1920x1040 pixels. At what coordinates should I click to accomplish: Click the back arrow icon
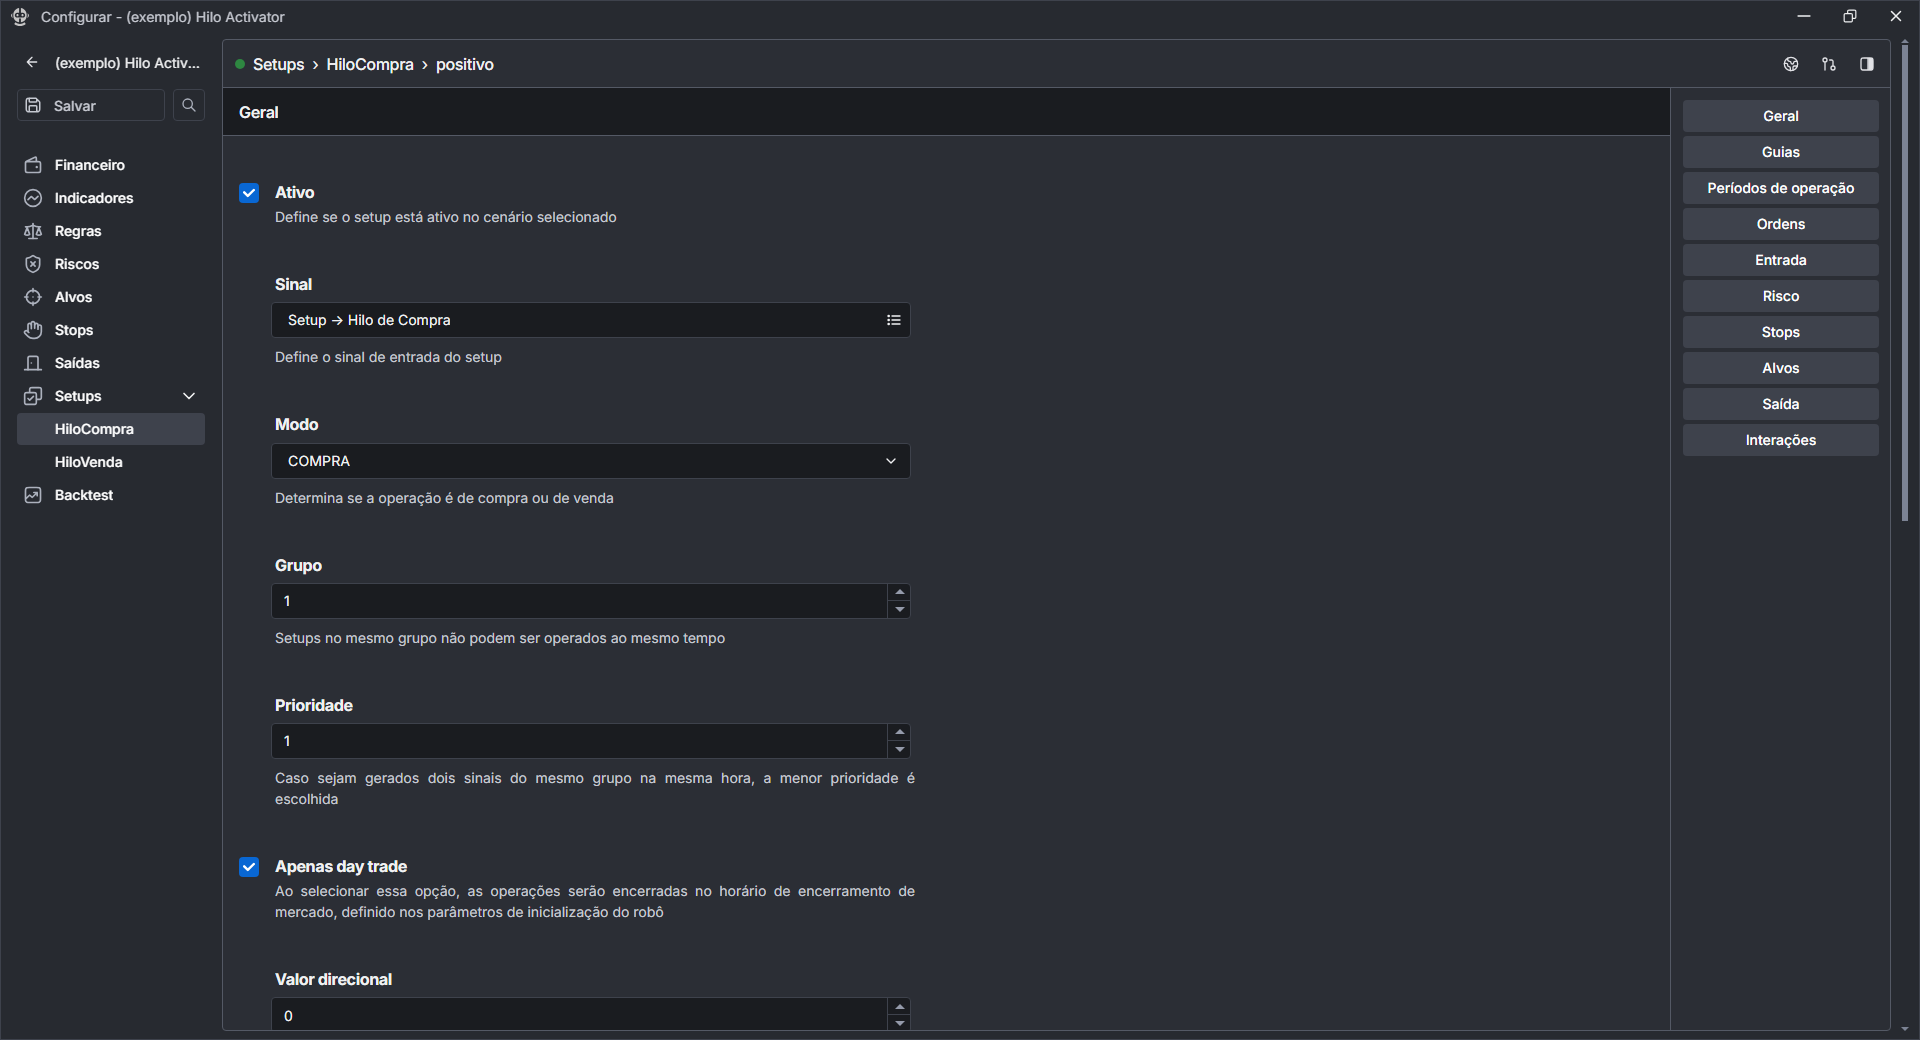pos(32,63)
